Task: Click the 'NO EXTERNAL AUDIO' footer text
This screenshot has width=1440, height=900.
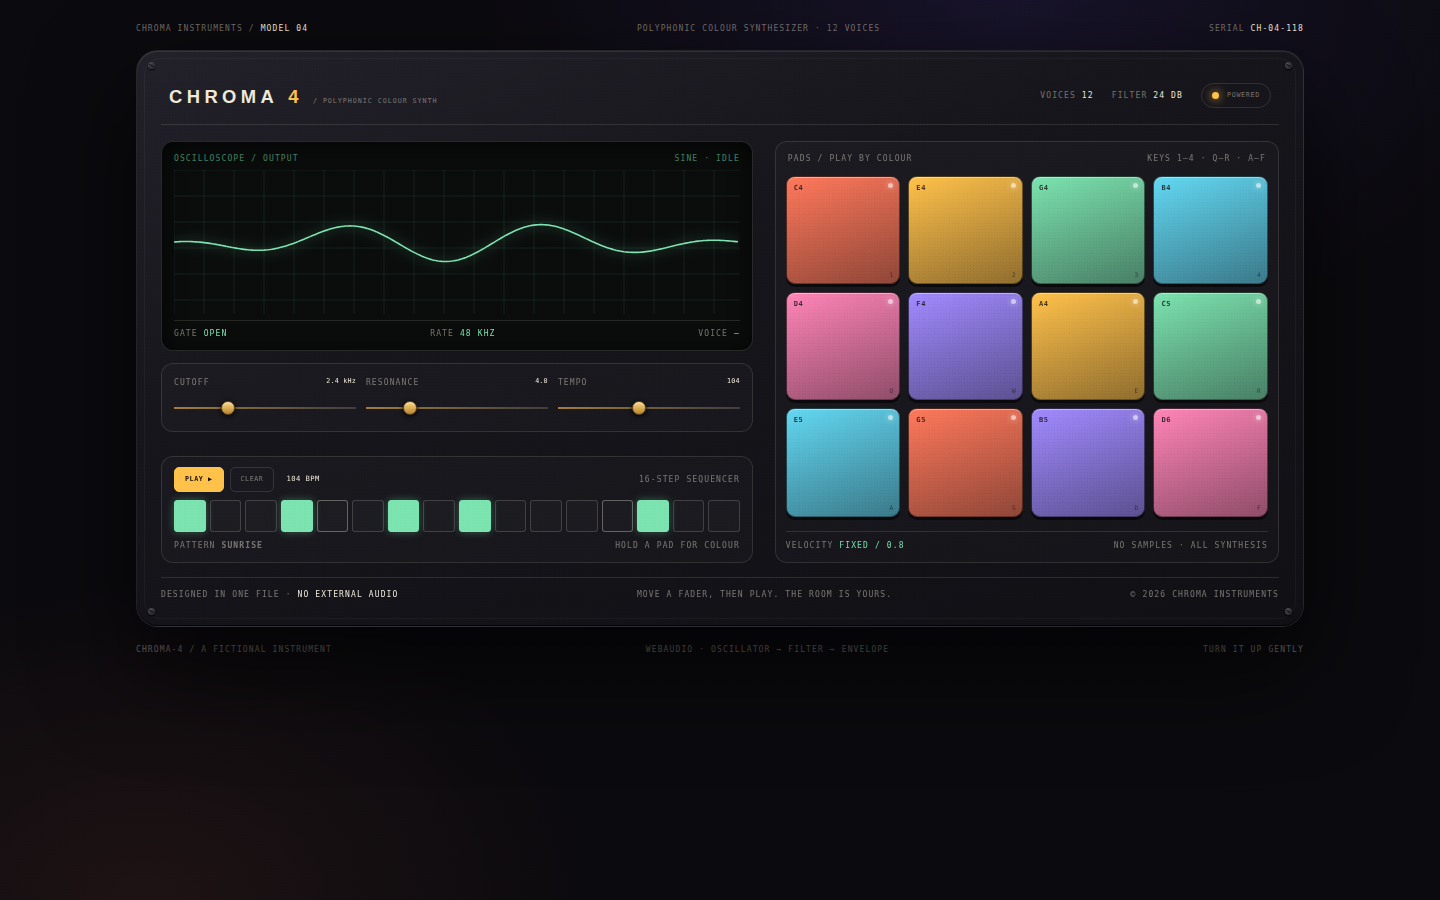Action: point(348,594)
